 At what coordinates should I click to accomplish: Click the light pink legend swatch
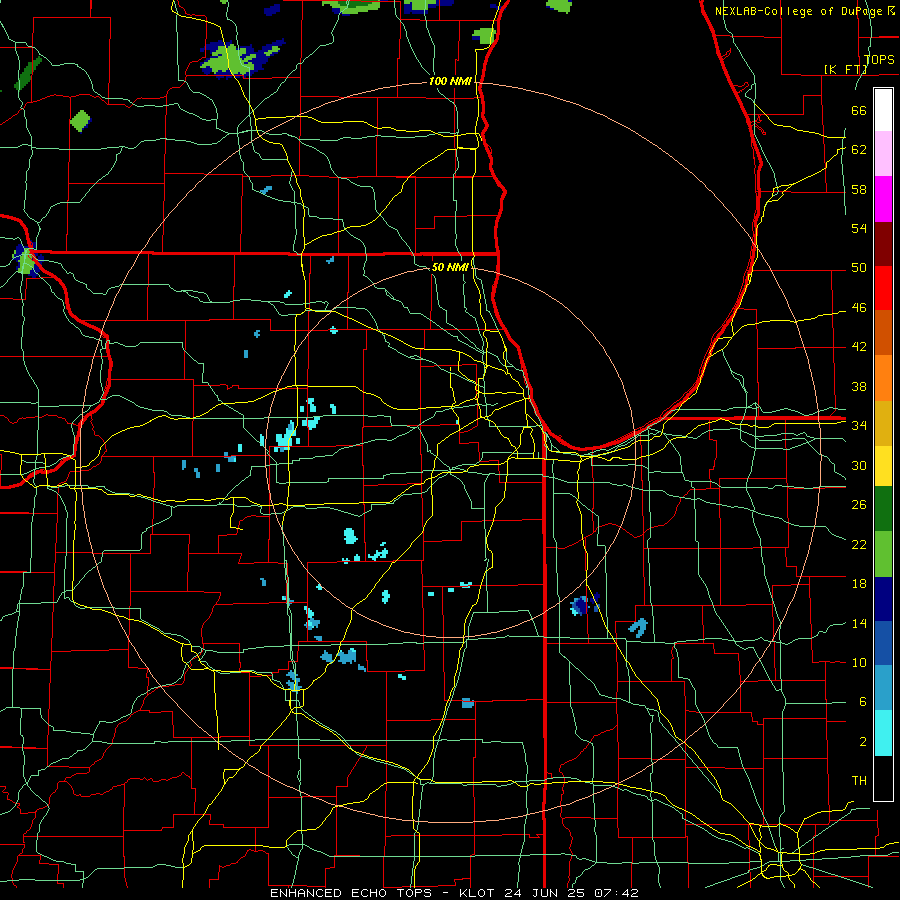(x=883, y=154)
